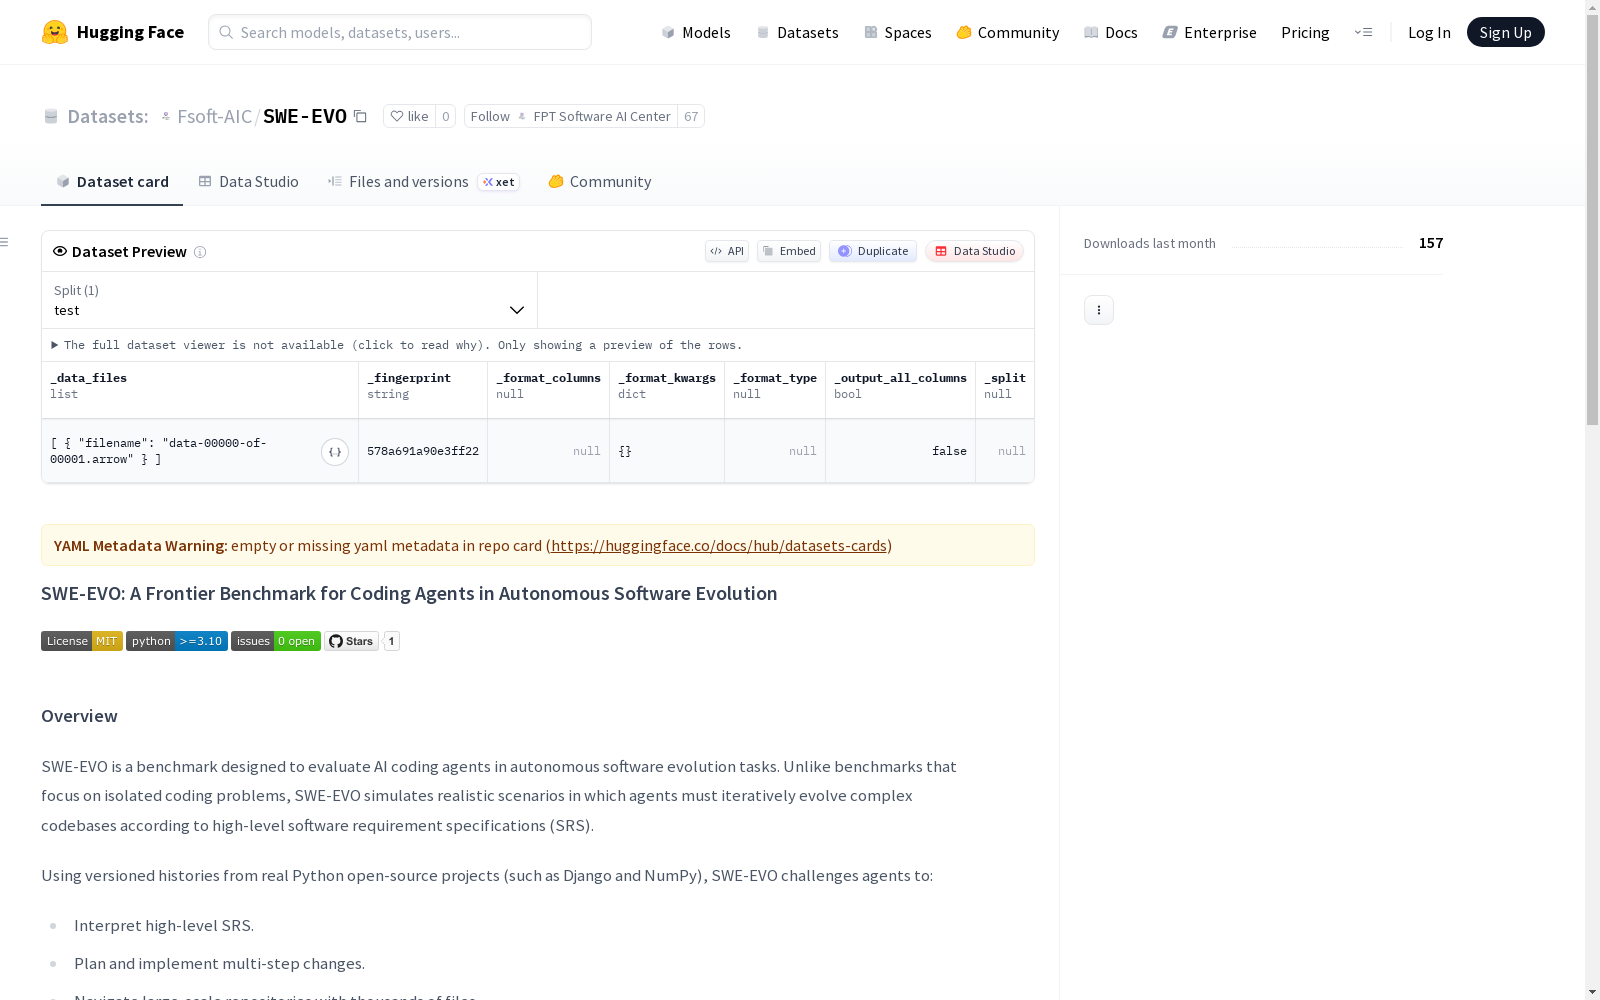The height and width of the screenshot is (1000, 1600).
Task: Open Enterprise in top navigation
Action: click(x=1210, y=32)
